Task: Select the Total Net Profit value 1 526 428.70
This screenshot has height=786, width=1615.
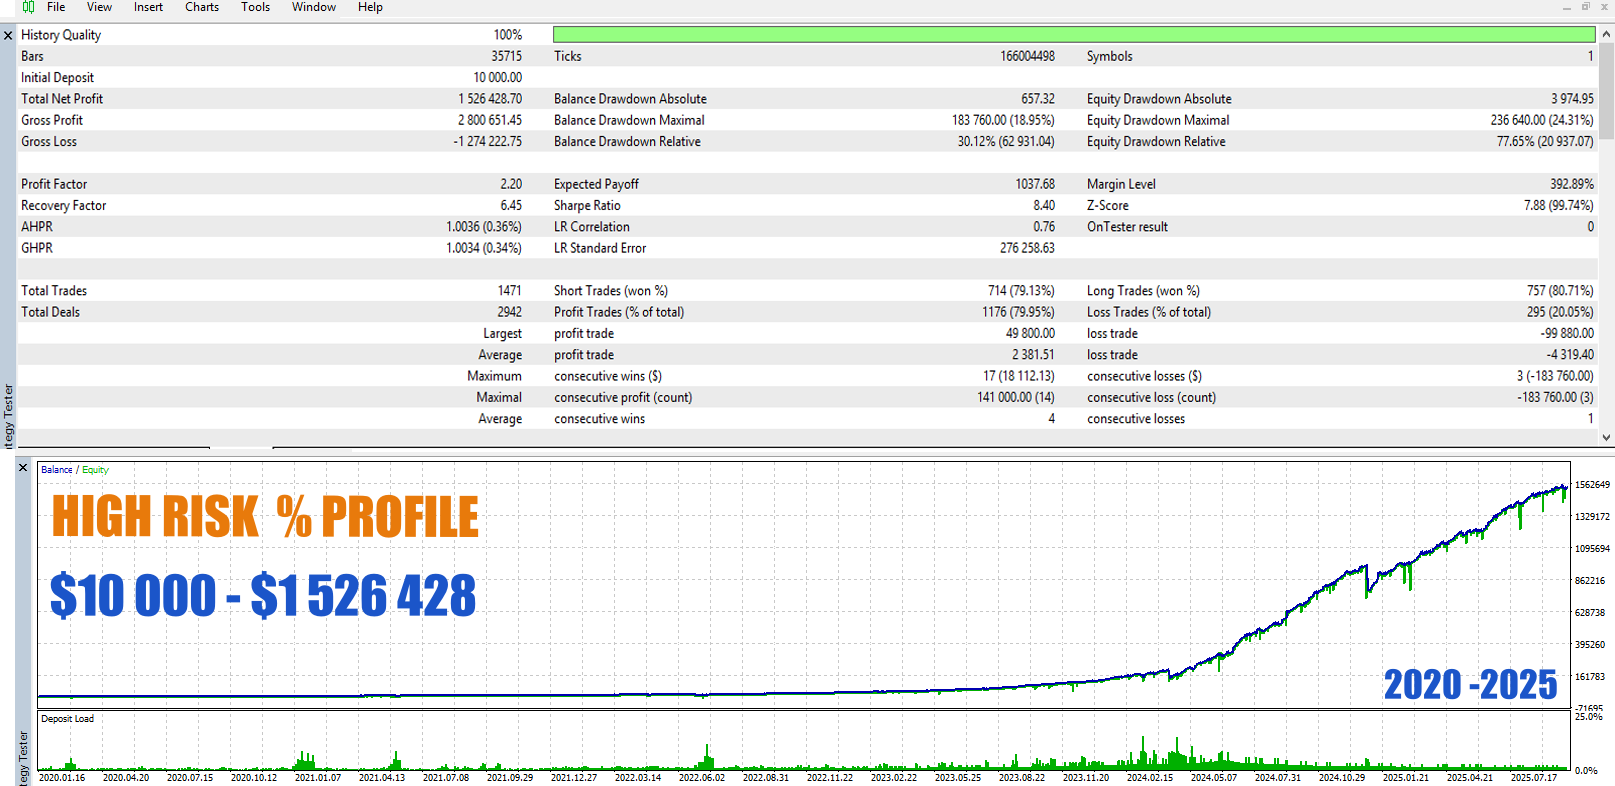Action: tap(490, 99)
